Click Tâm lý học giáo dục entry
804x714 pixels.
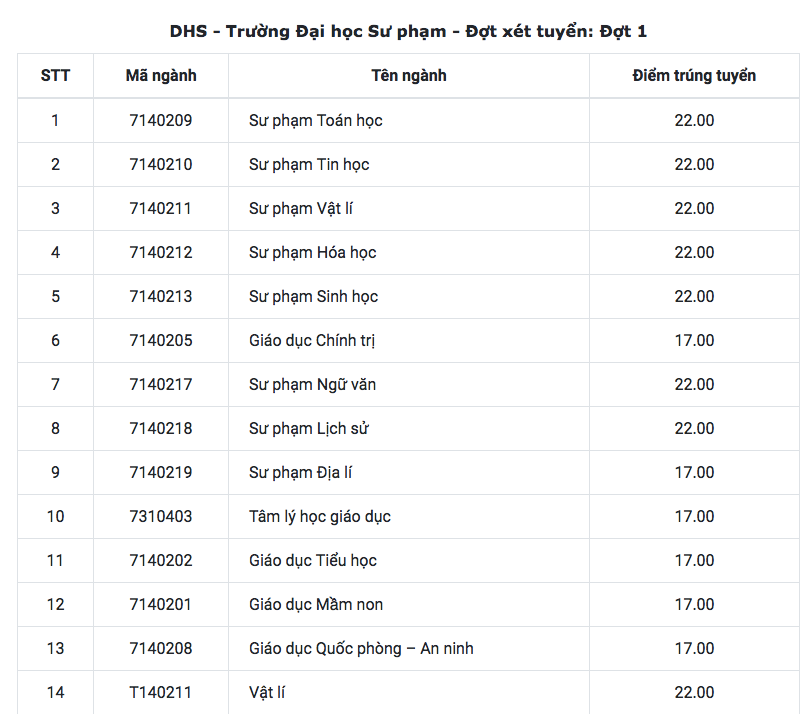(x=320, y=516)
